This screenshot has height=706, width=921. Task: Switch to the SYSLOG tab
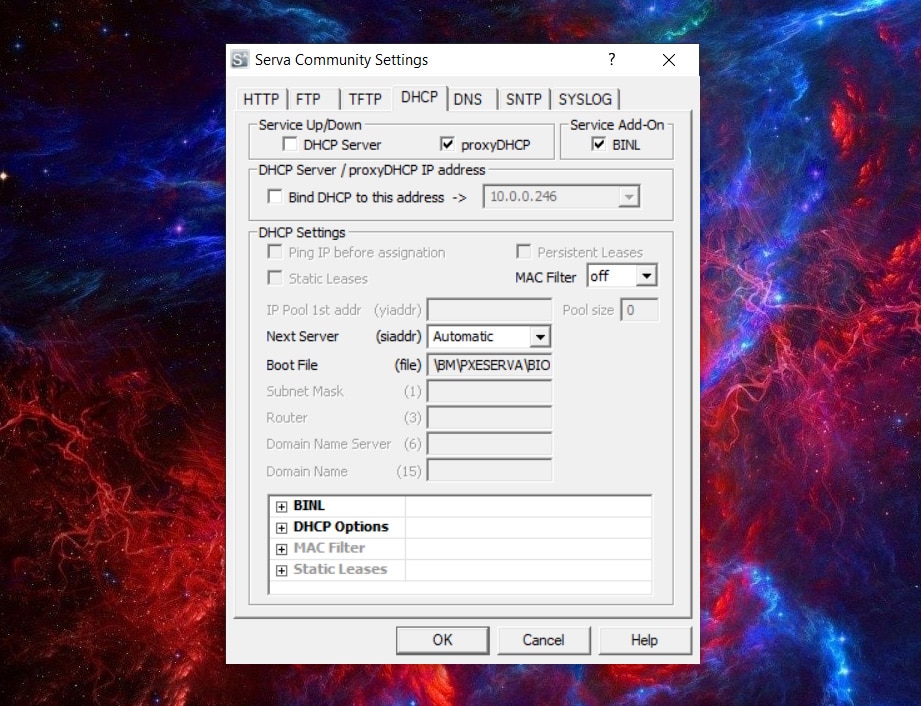click(x=585, y=99)
